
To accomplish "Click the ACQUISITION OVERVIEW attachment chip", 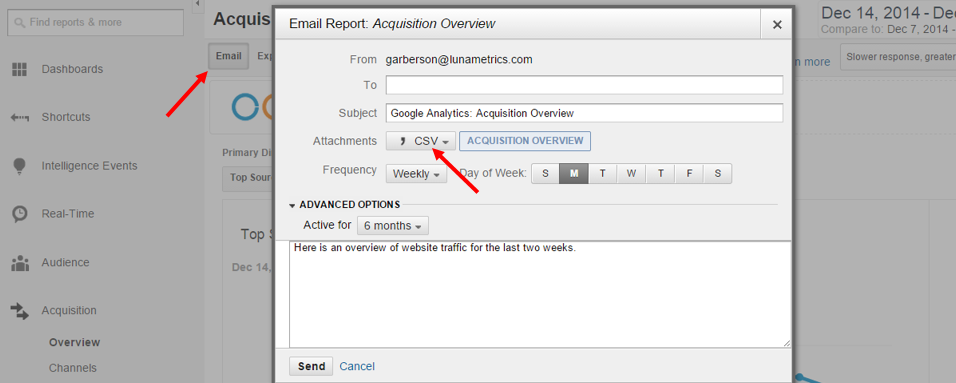I will tap(525, 141).
